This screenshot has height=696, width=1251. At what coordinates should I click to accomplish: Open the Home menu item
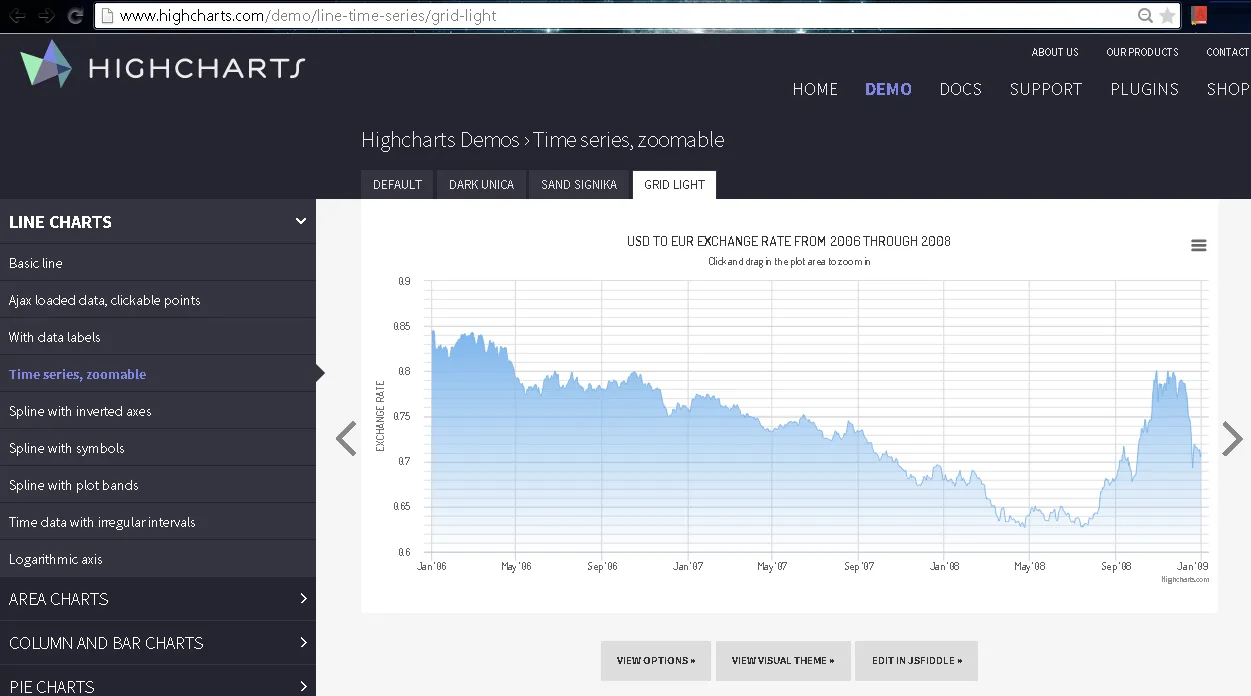pos(815,89)
